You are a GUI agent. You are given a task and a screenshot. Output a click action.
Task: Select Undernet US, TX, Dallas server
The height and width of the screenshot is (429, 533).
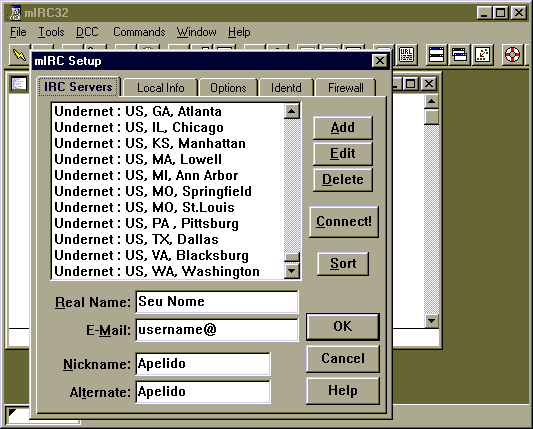click(x=168, y=239)
